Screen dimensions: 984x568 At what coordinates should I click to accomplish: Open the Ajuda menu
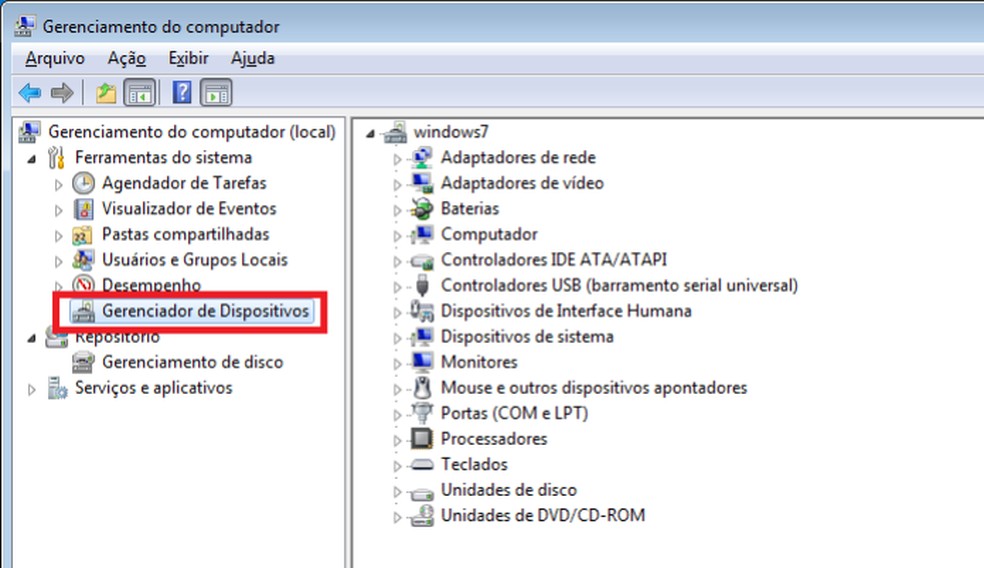pyautogui.click(x=253, y=58)
